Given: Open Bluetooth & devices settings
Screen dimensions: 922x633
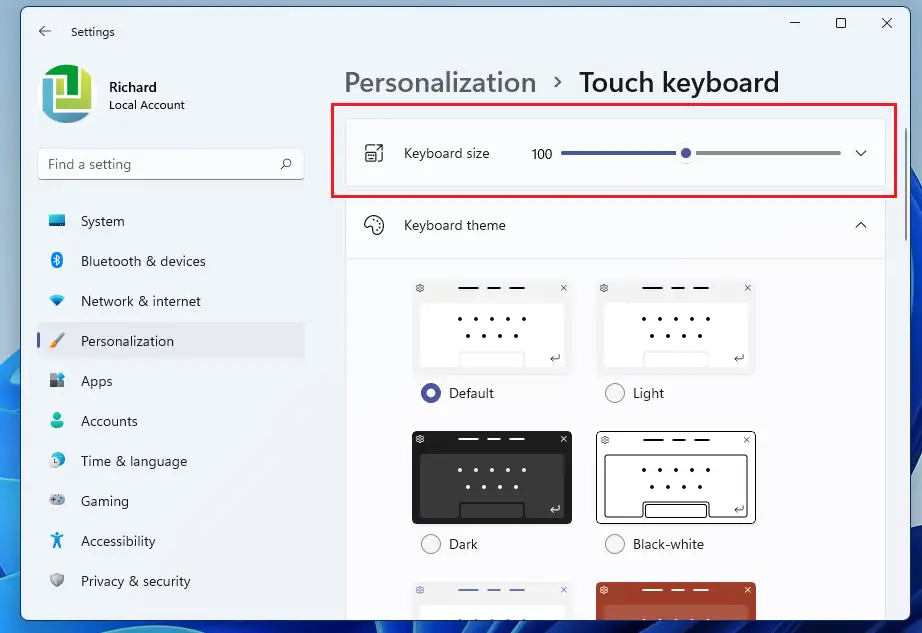Looking at the screenshot, I should click(171, 261).
